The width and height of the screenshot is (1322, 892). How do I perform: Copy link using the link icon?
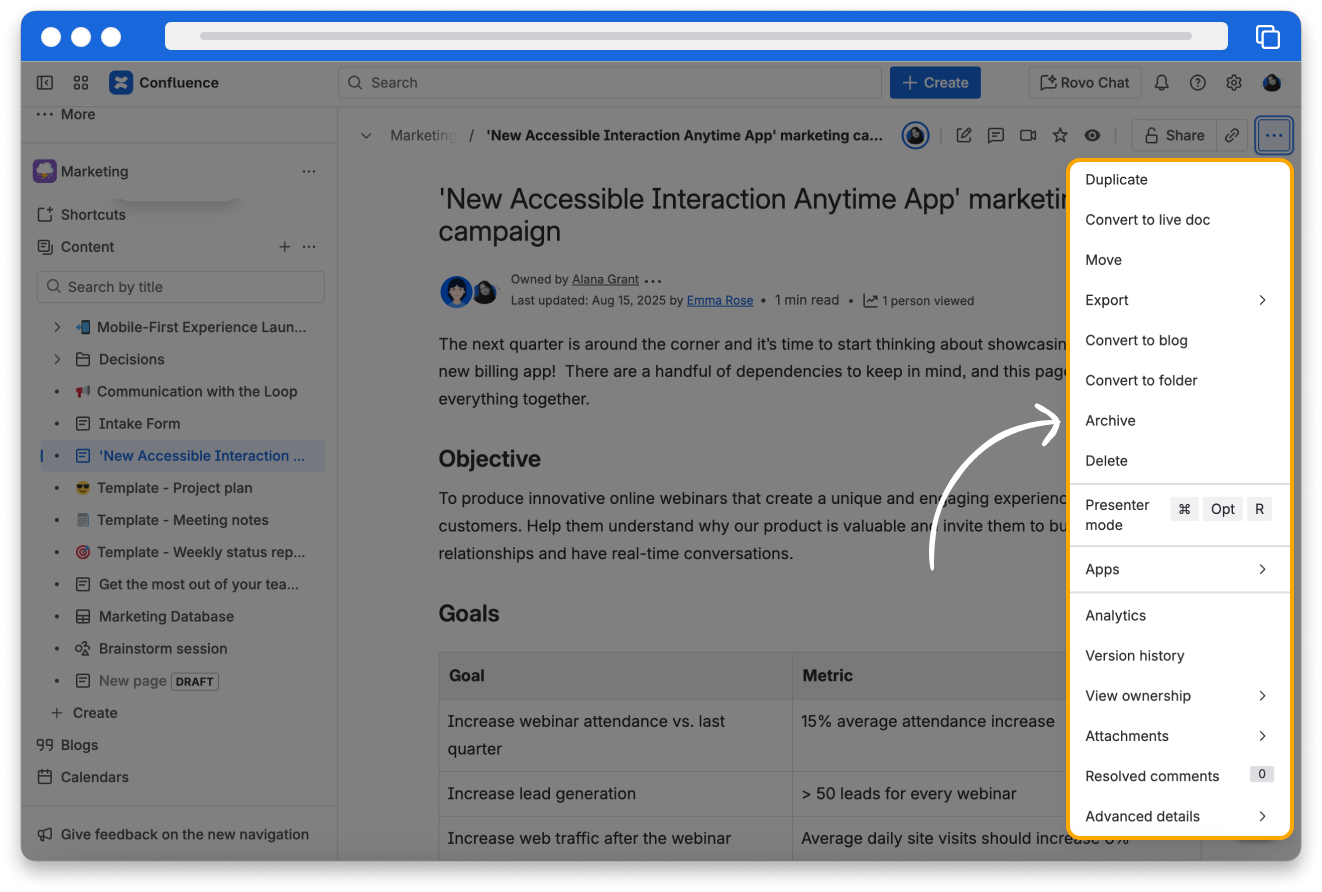(1233, 136)
